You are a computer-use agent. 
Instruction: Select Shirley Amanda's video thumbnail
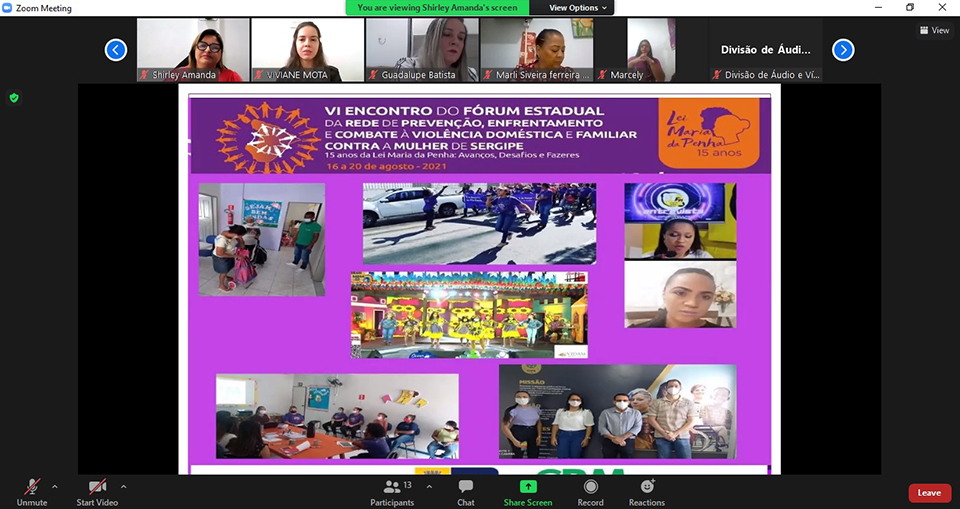click(x=193, y=50)
